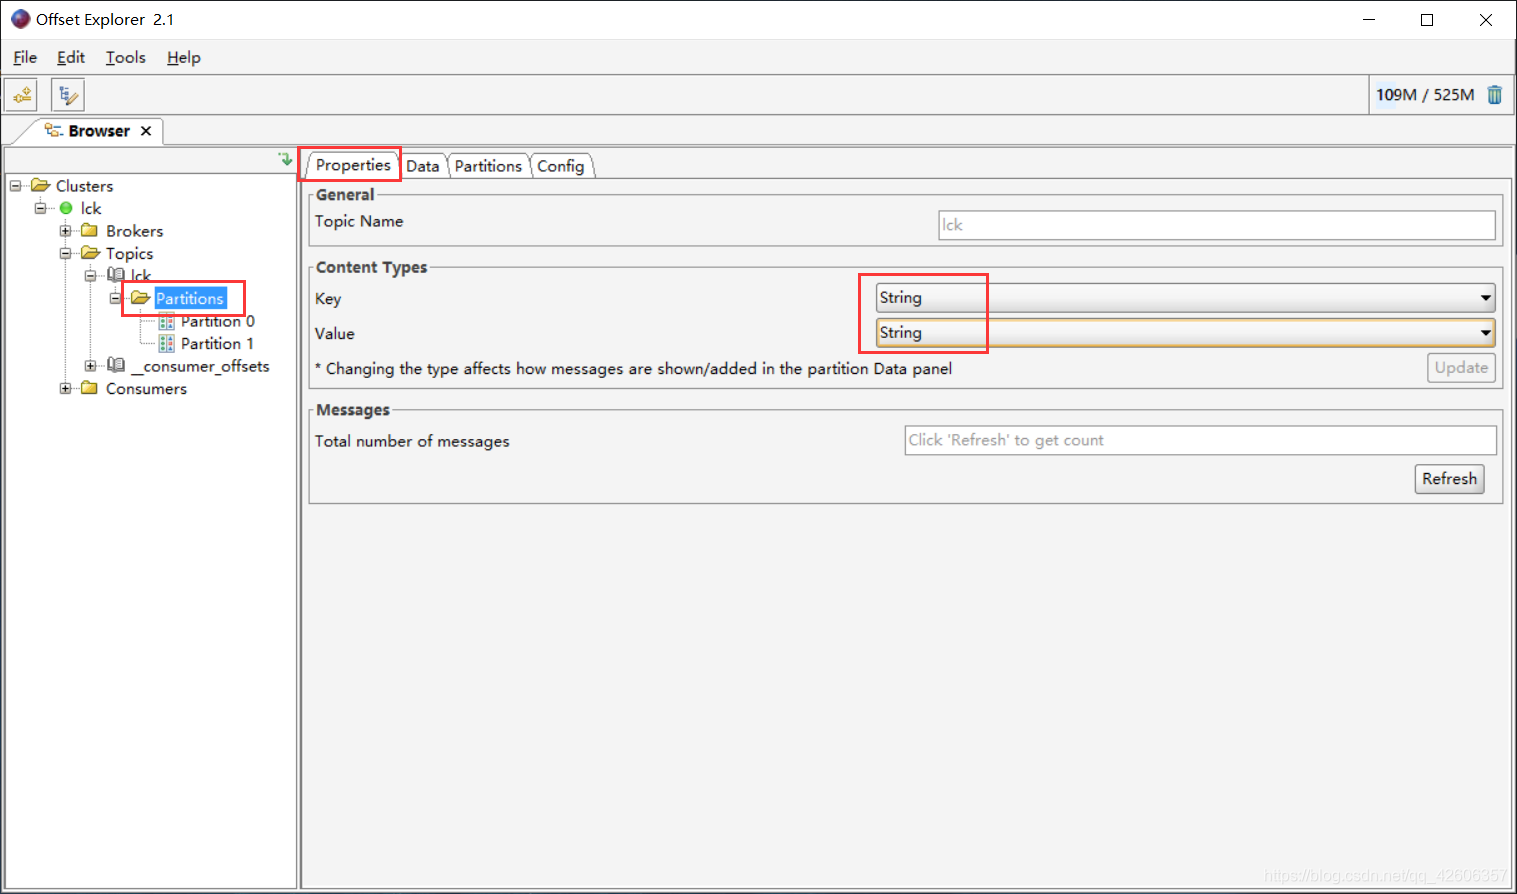1517x894 pixels.
Task: Select the _consumer_offsets topic
Action: tap(200, 366)
